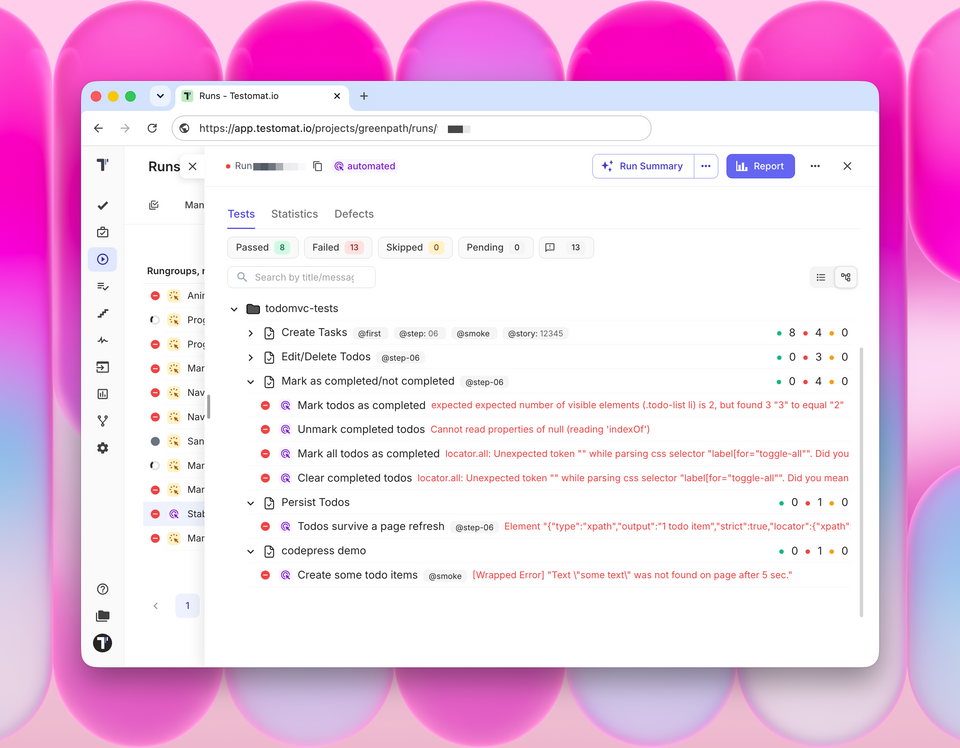The width and height of the screenshot is (960, 748).
Task: Switch to the Defects tab
Action: point(354,214)
